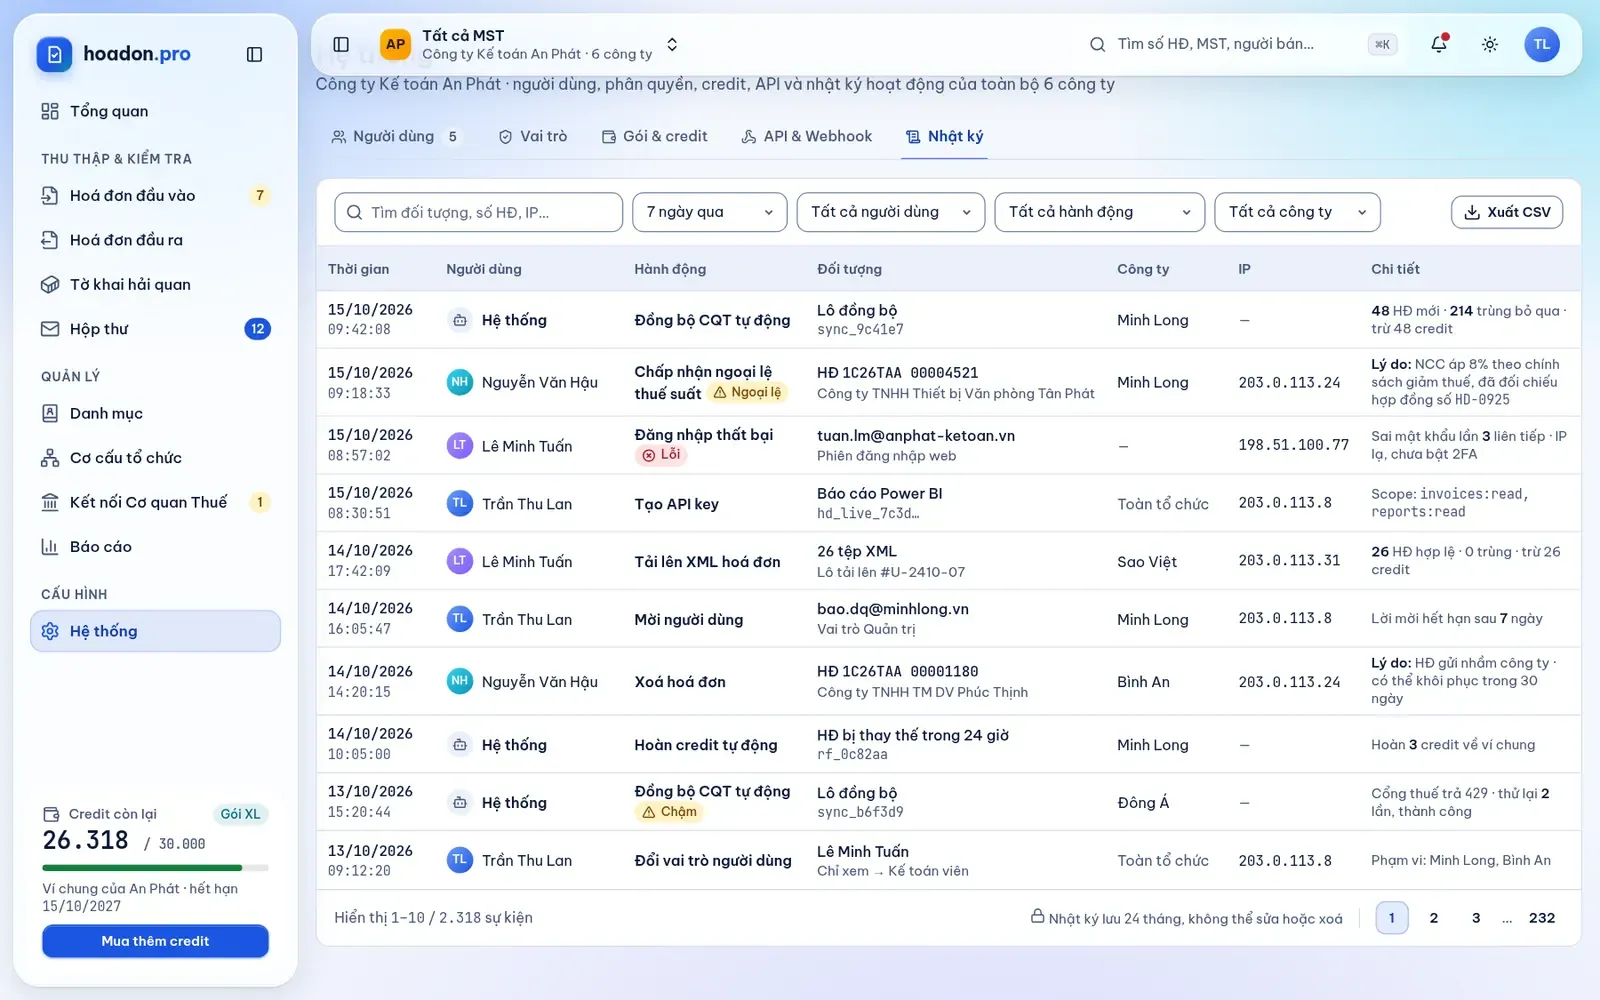Click the Gói XL plan badge

click(x=240, y=814)
